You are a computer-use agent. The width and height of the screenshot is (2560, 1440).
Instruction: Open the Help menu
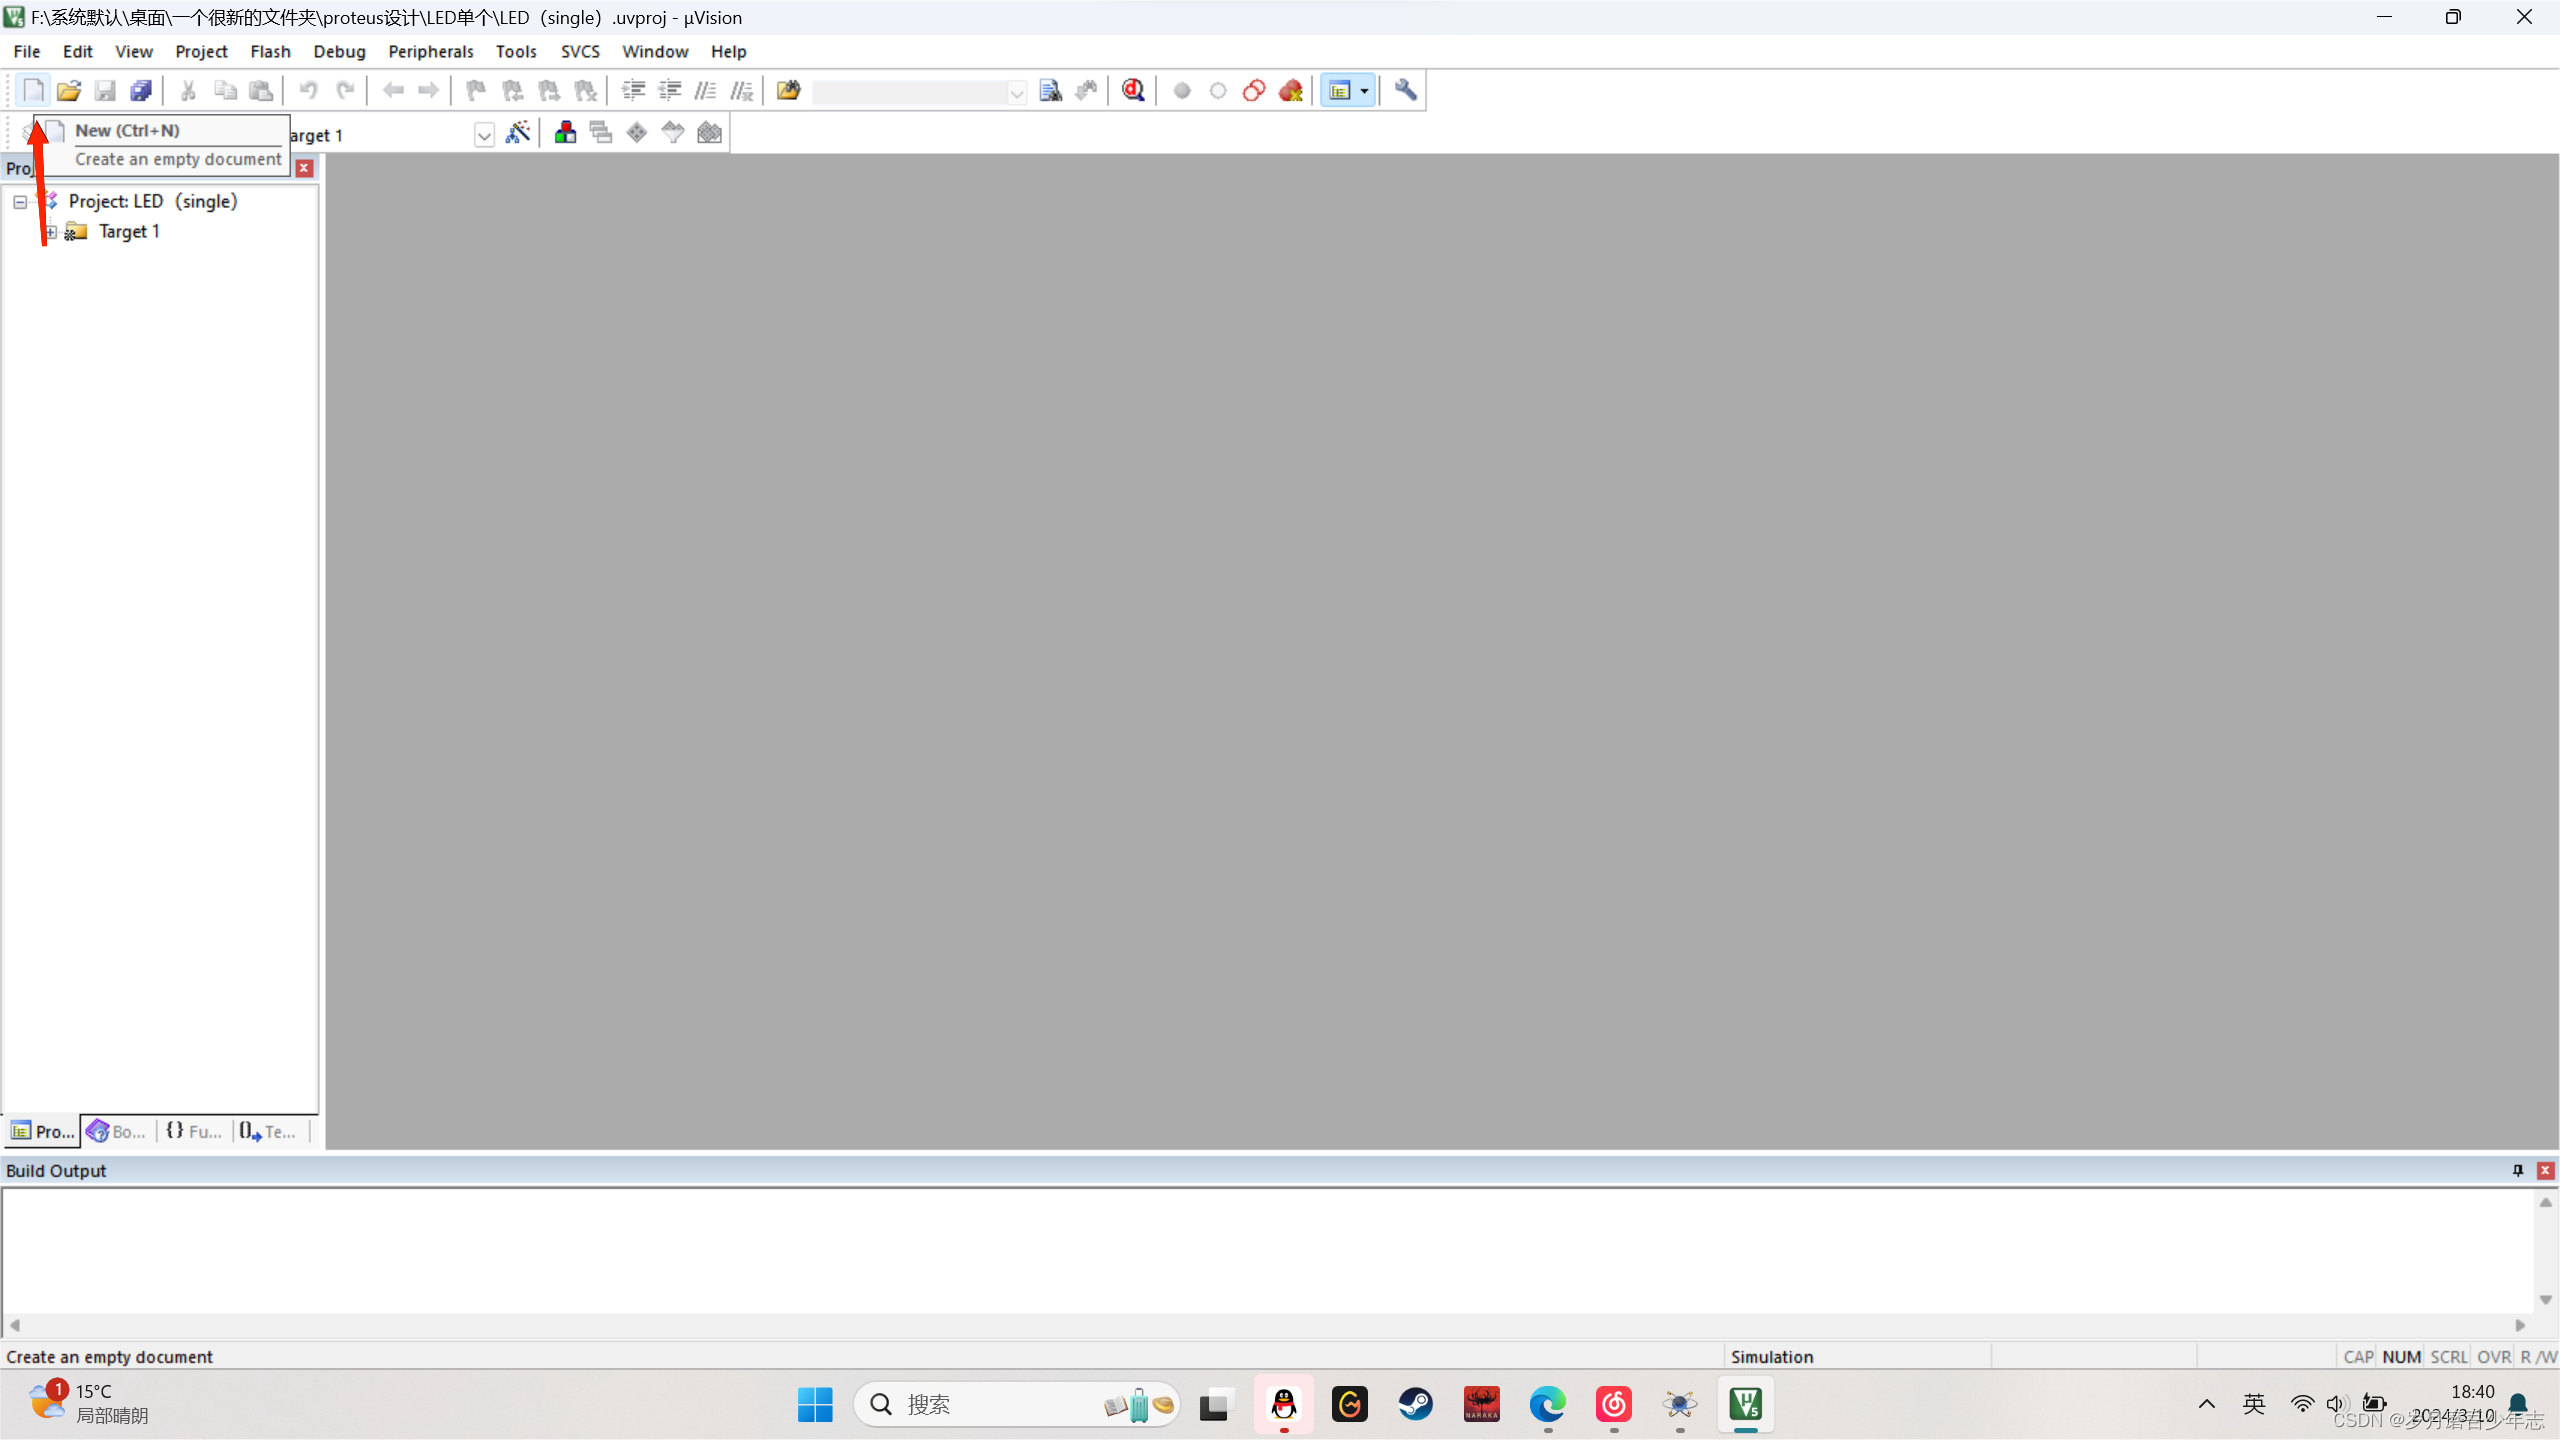(728, 51)
